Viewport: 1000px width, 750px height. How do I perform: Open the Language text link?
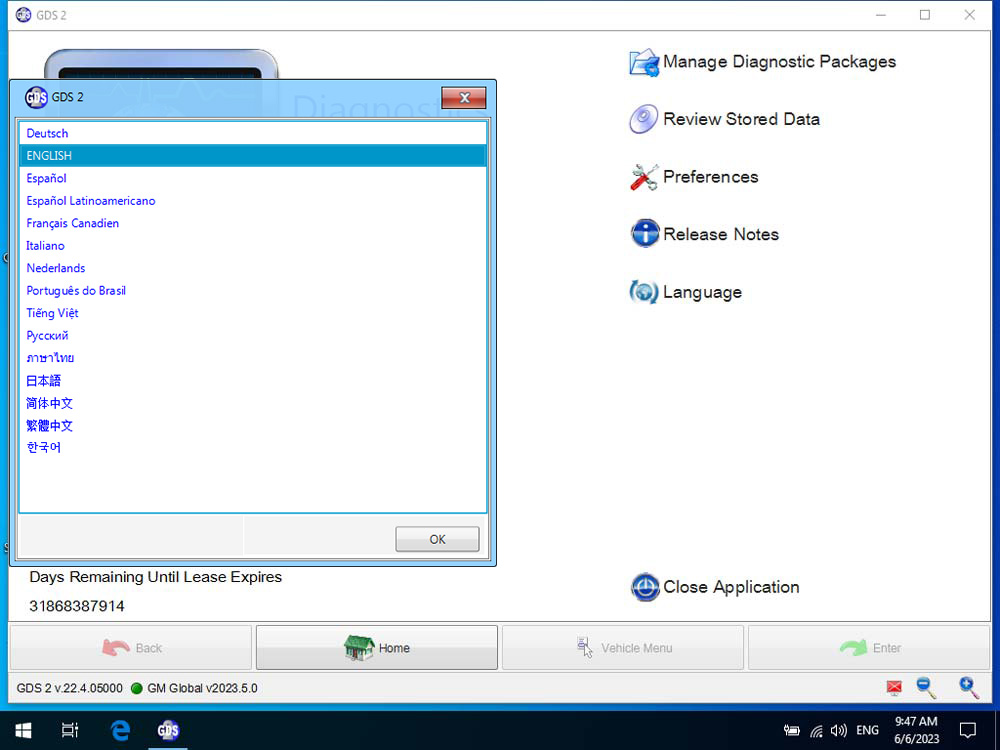click(x=702, y=292)
